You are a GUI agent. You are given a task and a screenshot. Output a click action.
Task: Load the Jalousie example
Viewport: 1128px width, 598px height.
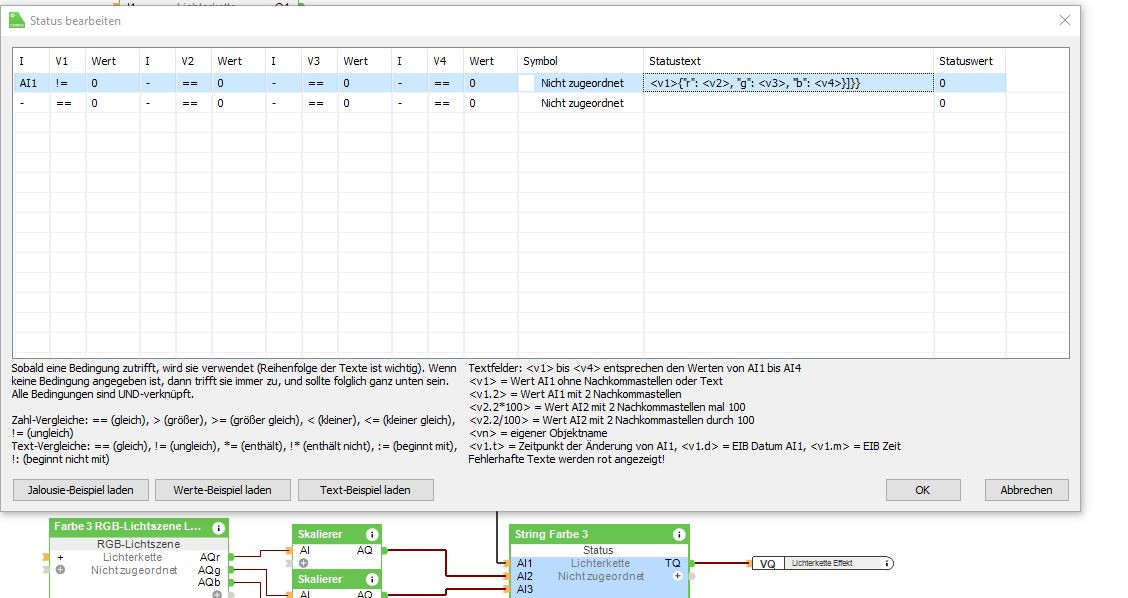point(80,490)
